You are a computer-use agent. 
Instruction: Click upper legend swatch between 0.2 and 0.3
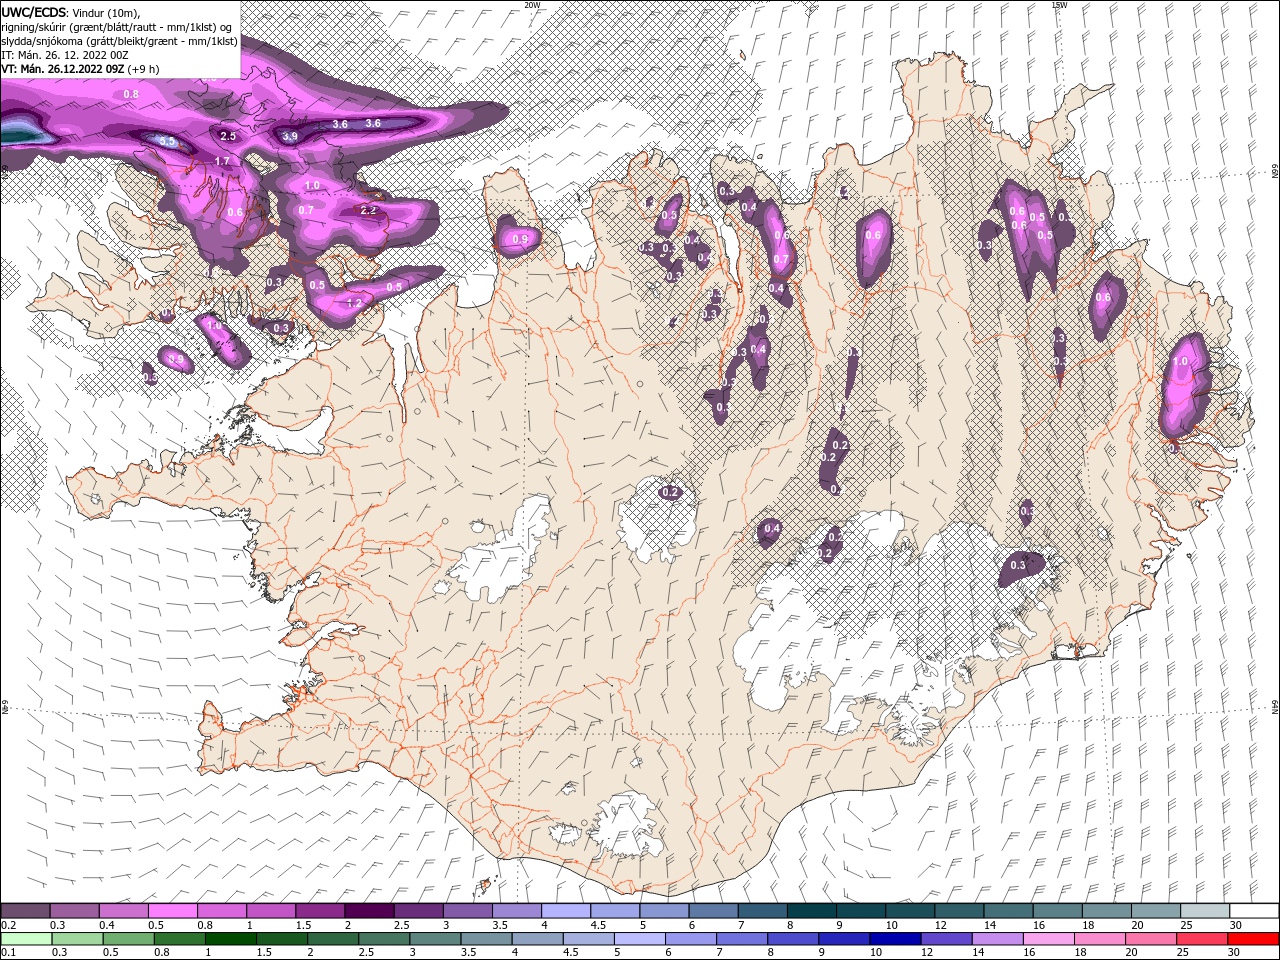pos(25,911)
